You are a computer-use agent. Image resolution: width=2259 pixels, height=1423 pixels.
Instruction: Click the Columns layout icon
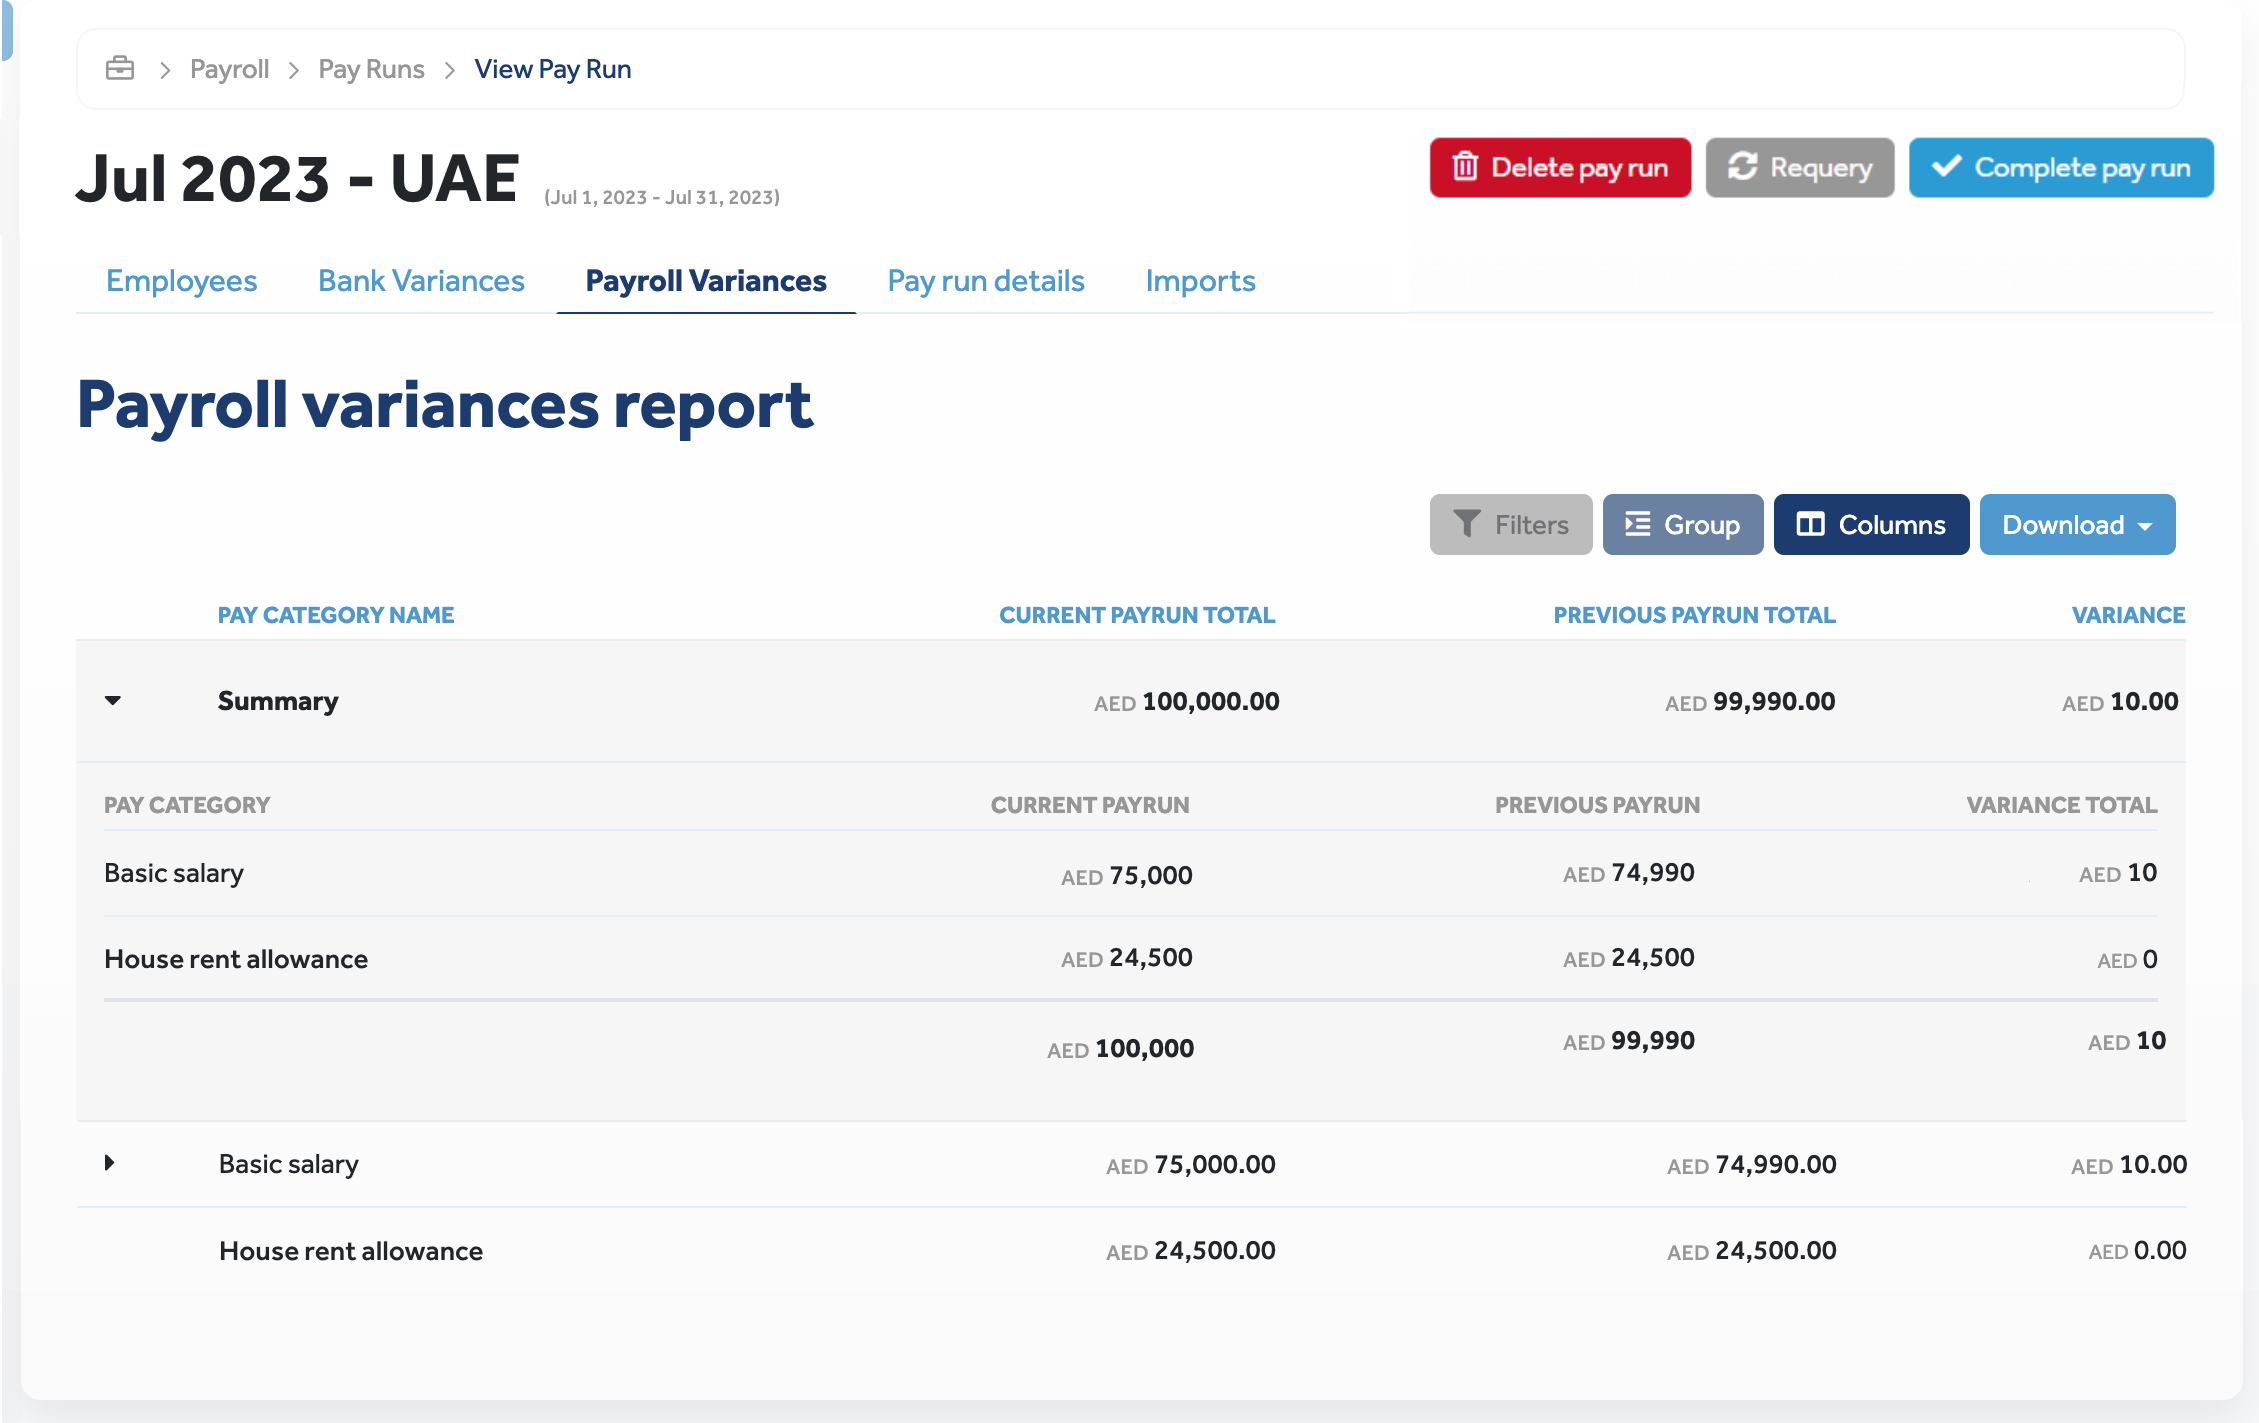1810,524
